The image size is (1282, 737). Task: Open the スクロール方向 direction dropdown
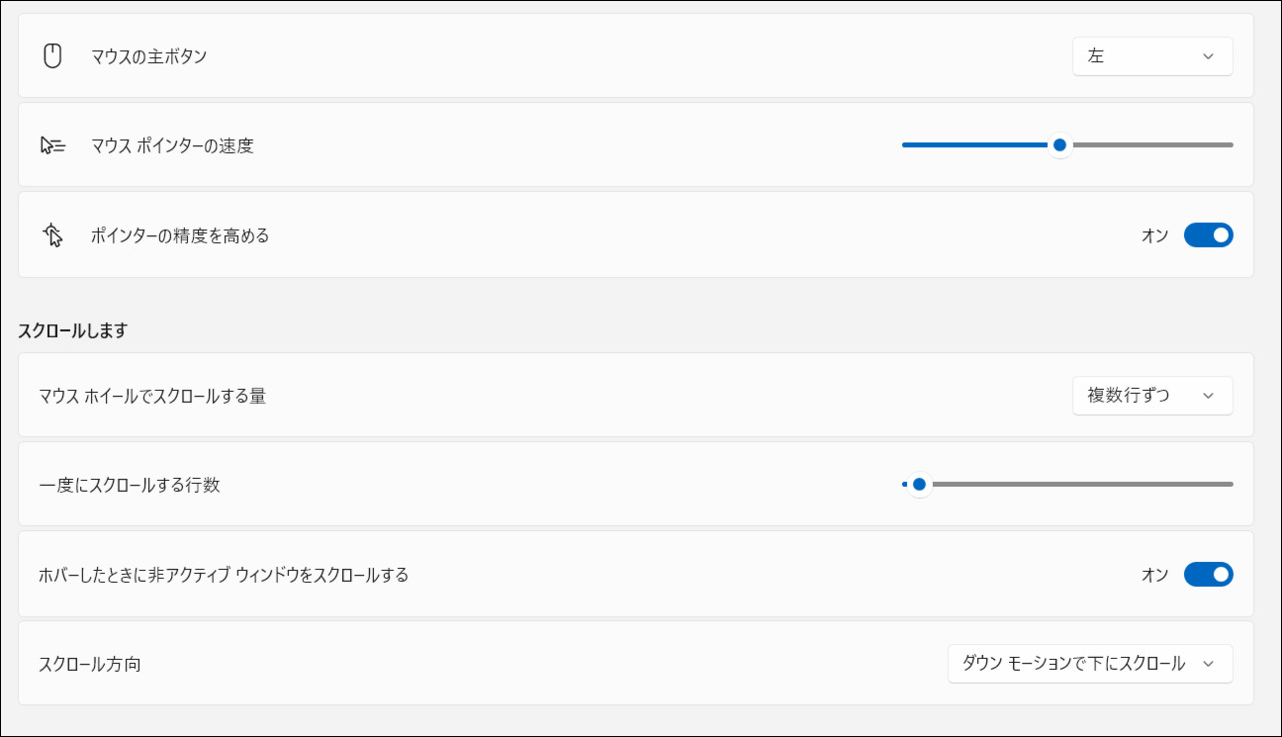click(x=1090, y=664)
